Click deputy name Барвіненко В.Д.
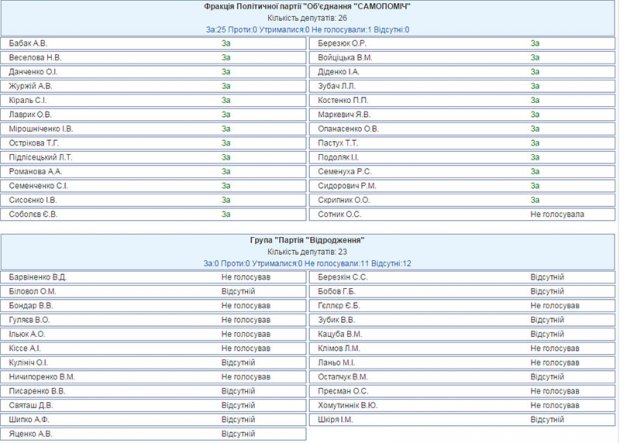 click(x=37, y=277)
